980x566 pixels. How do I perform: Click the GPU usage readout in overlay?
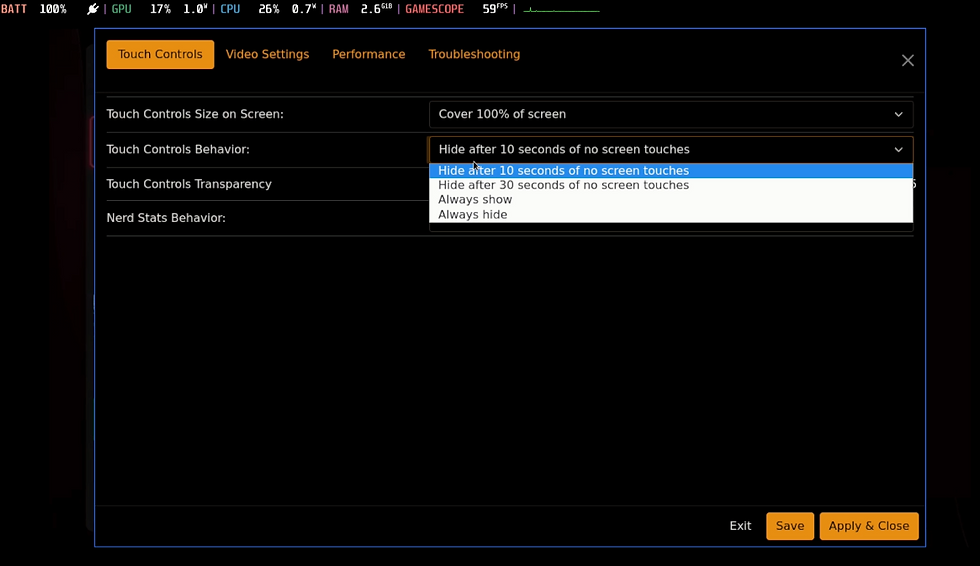coord(159,9)
